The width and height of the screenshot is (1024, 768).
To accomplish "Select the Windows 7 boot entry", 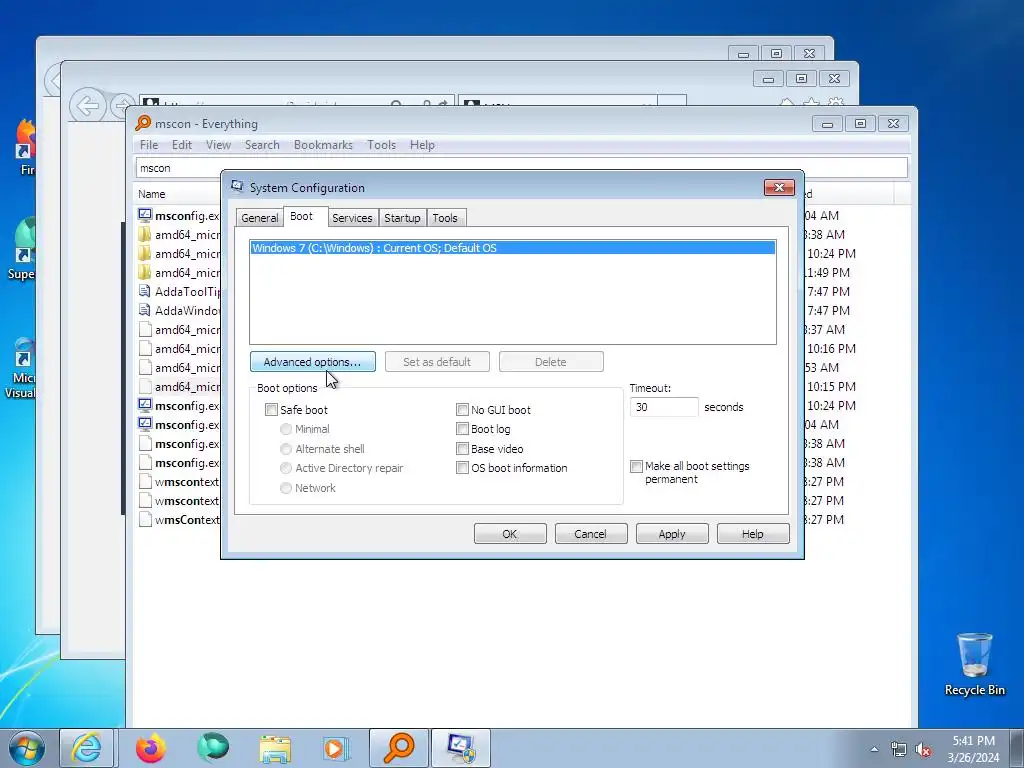I will click(513, 248).
